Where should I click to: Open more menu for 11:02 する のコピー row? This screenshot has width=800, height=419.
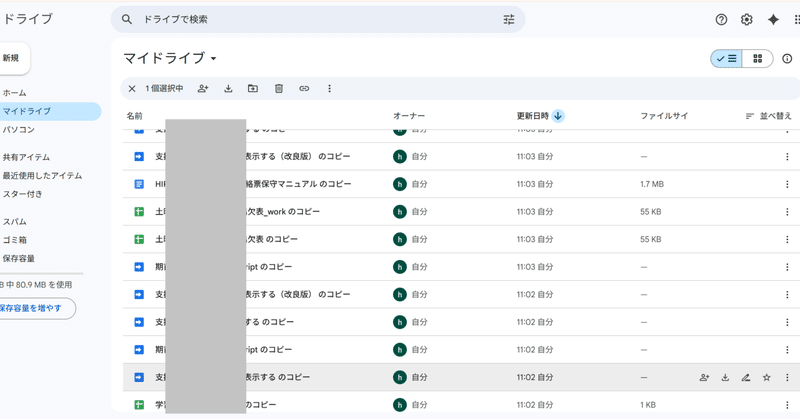pos(787,322)
